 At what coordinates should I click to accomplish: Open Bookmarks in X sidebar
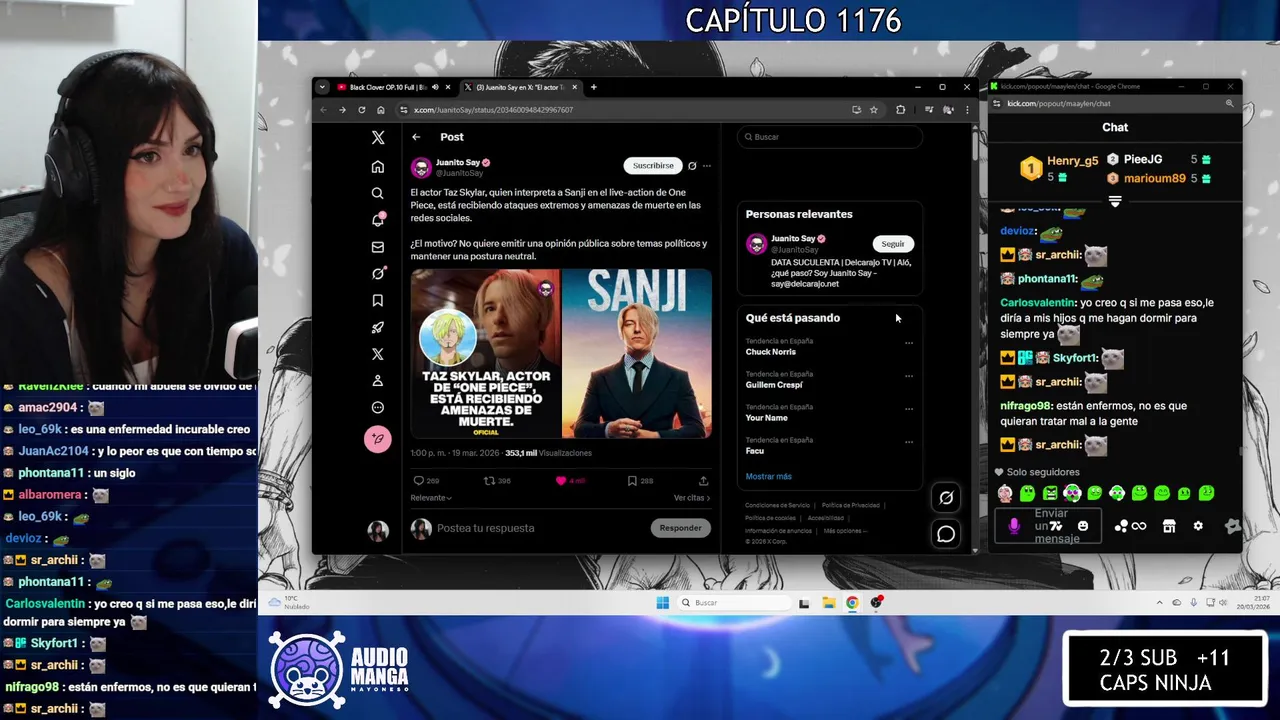(x=378, y=300)
